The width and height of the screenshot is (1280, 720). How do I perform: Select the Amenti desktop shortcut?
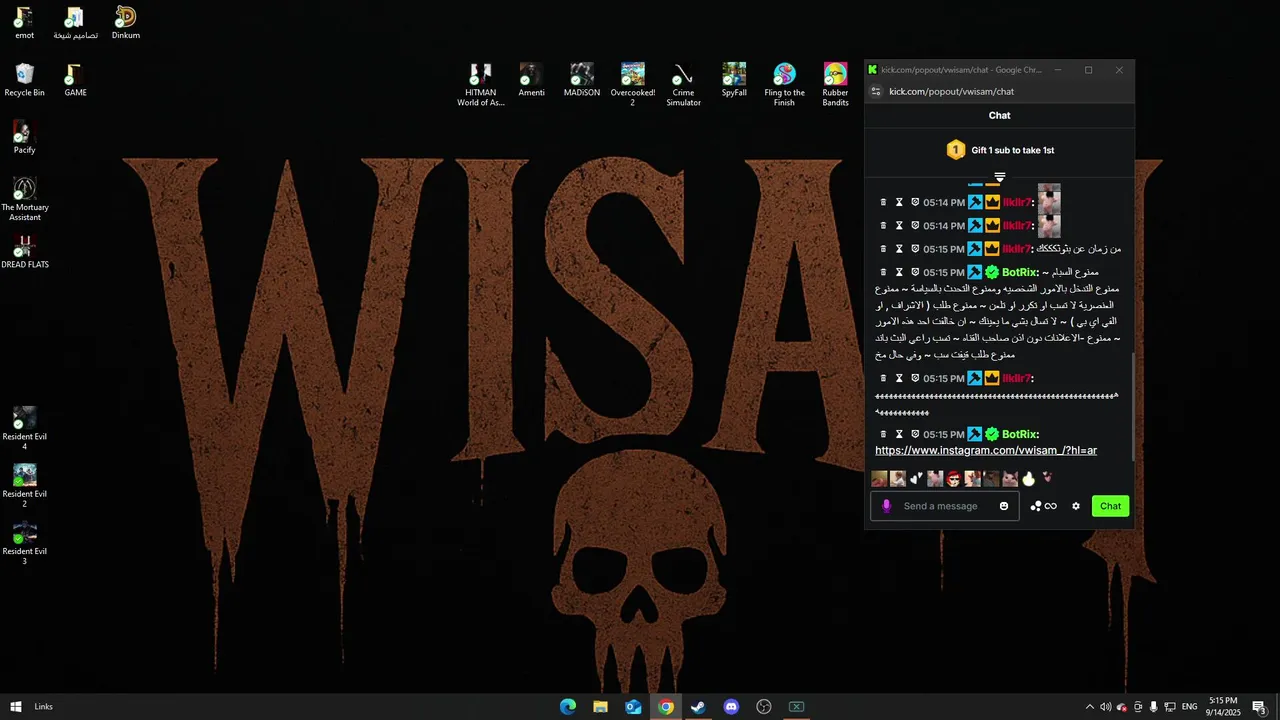(531, 80)
